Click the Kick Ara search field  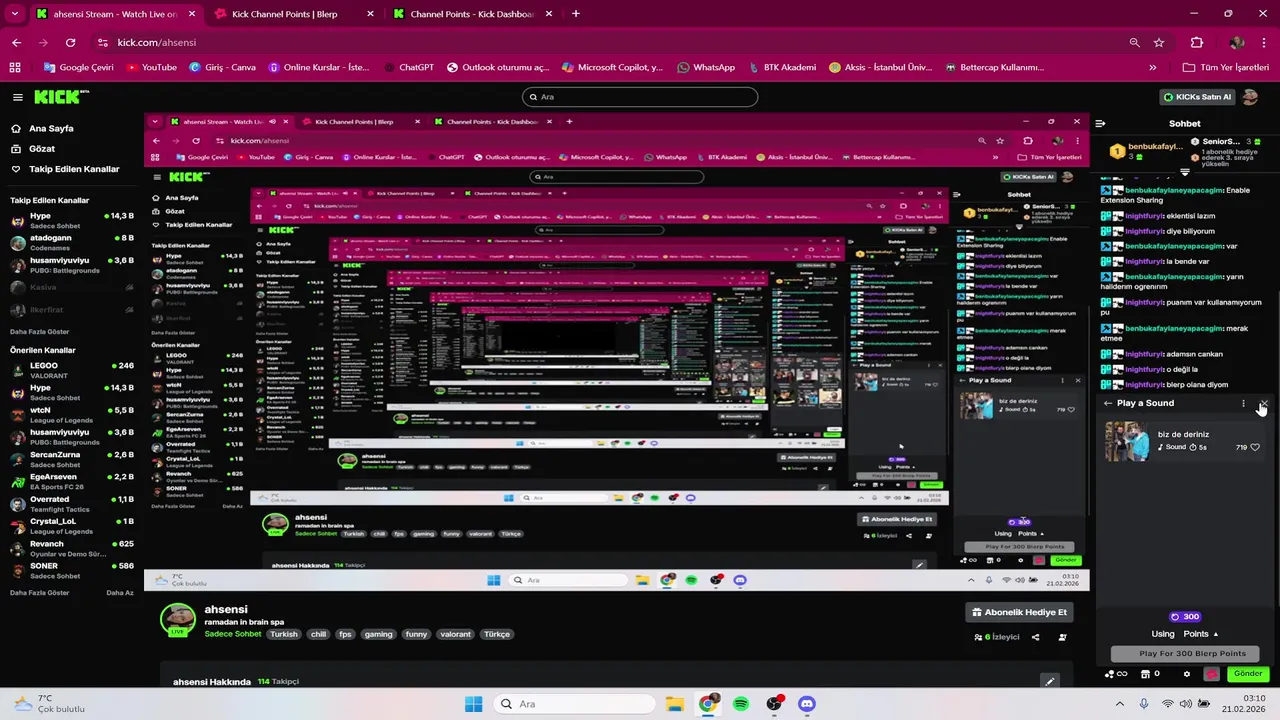pyautogui.click(x=640, y=97)
